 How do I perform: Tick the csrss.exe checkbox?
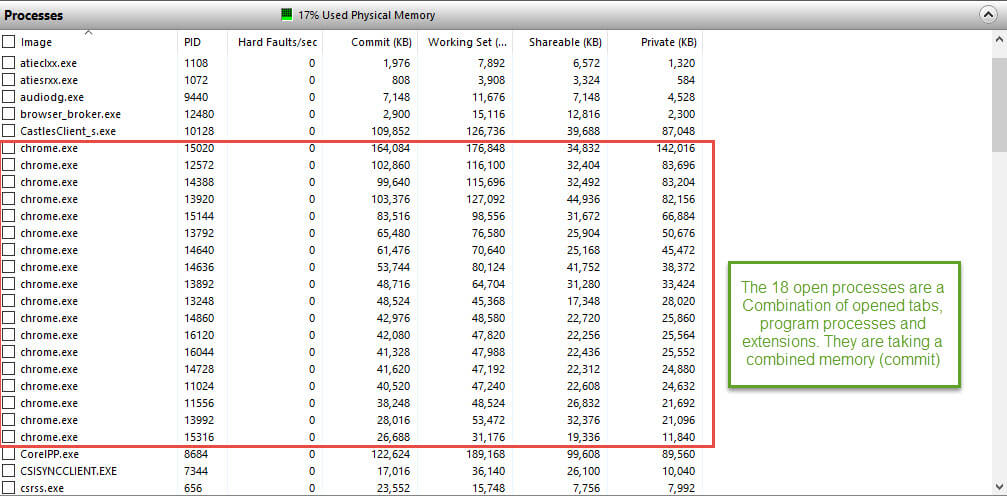(8, 488)
